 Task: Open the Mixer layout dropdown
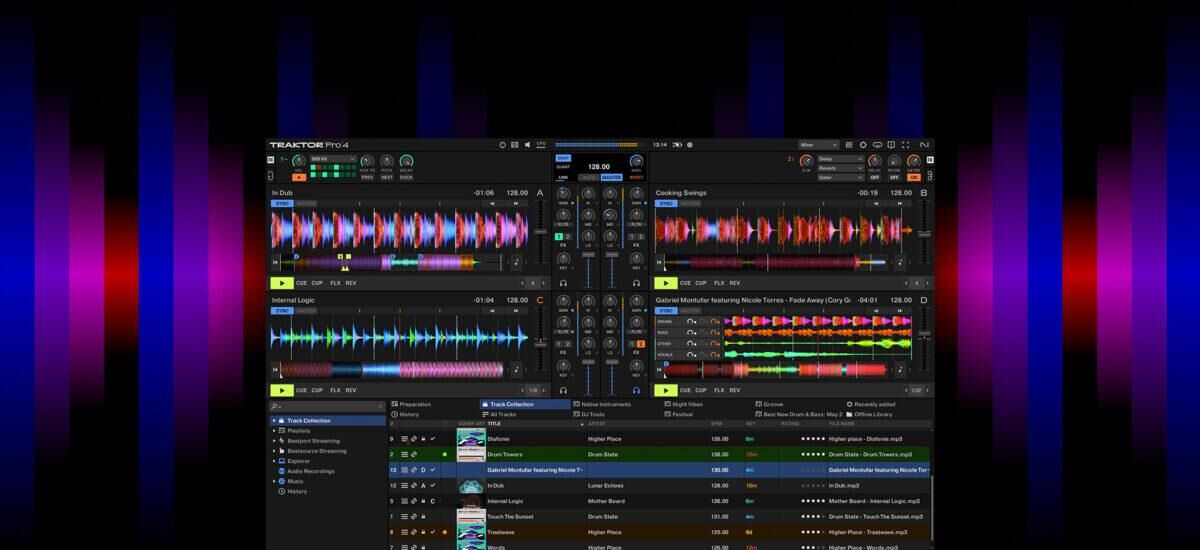pos(818,145)
